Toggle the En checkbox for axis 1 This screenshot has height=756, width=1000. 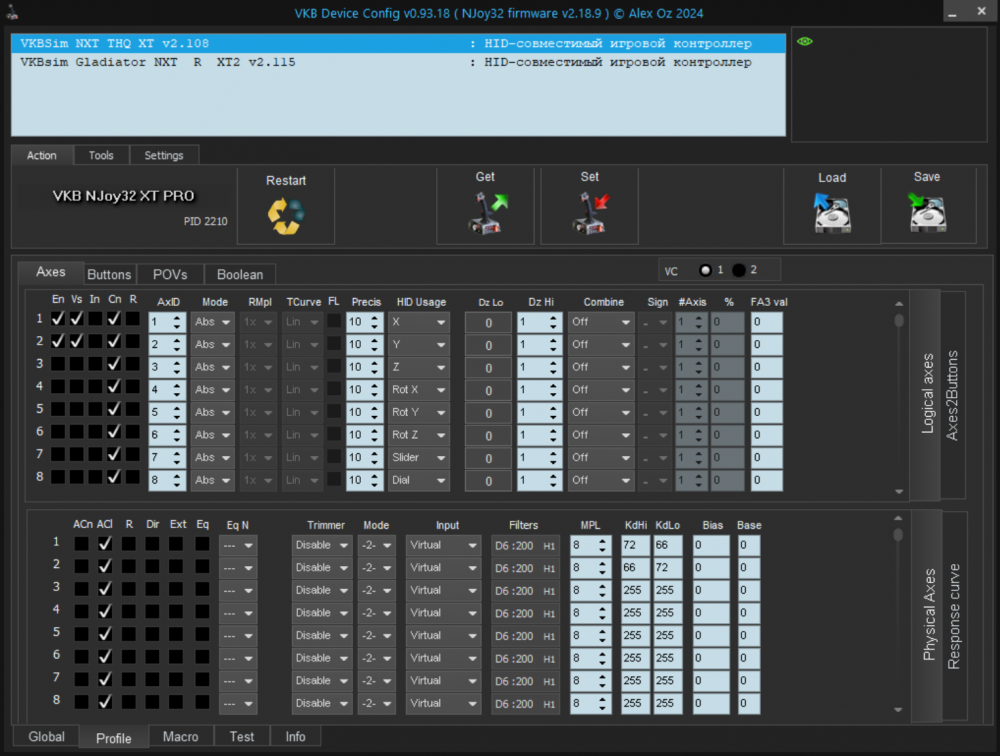[x=58, y=318]
